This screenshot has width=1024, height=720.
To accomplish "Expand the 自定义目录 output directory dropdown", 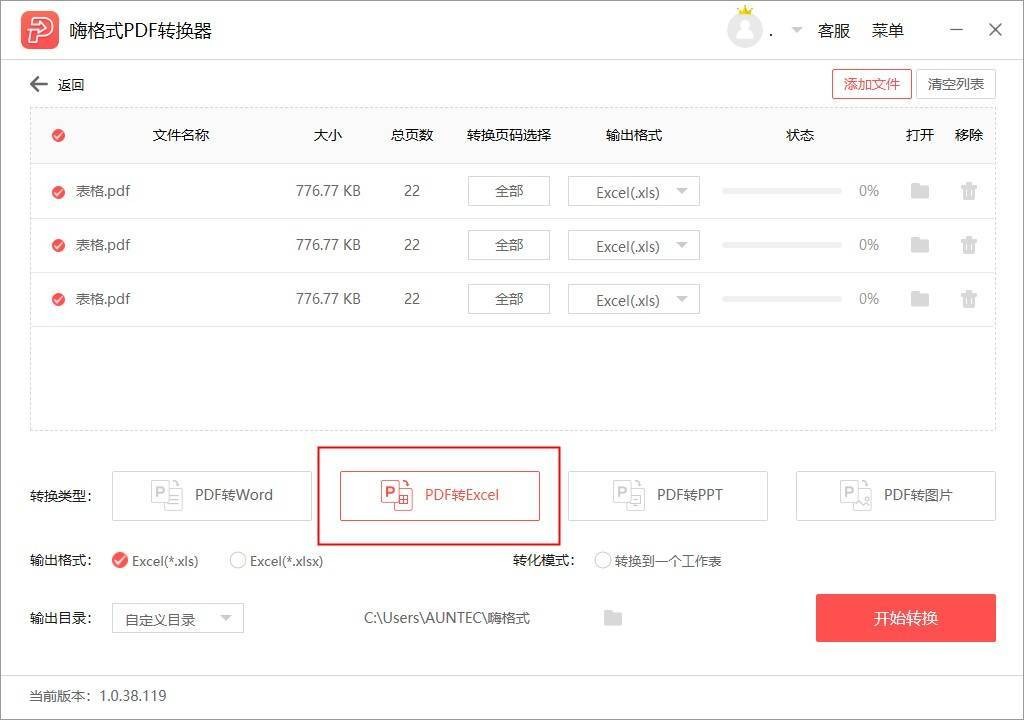I will tap(178, 618).
